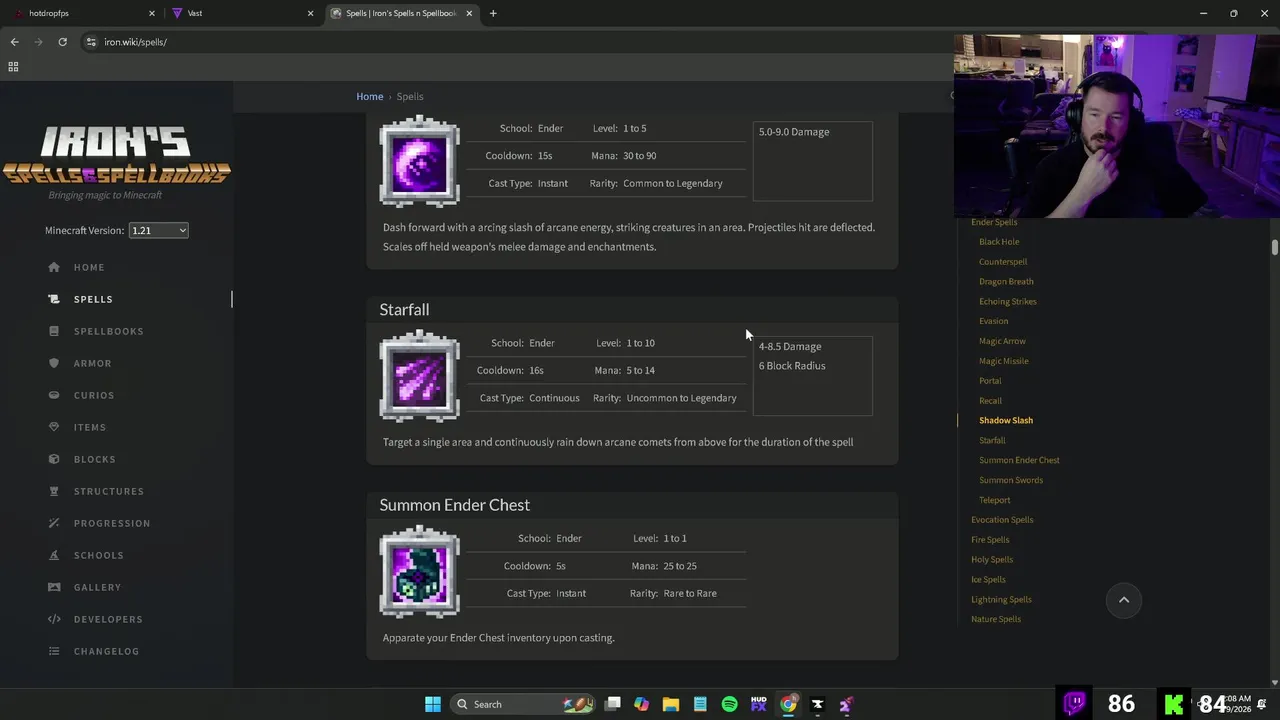Click the Shadow Slash spell icon
The image size is (1280, 720).
pyautogui.click(x=420, y=161)
